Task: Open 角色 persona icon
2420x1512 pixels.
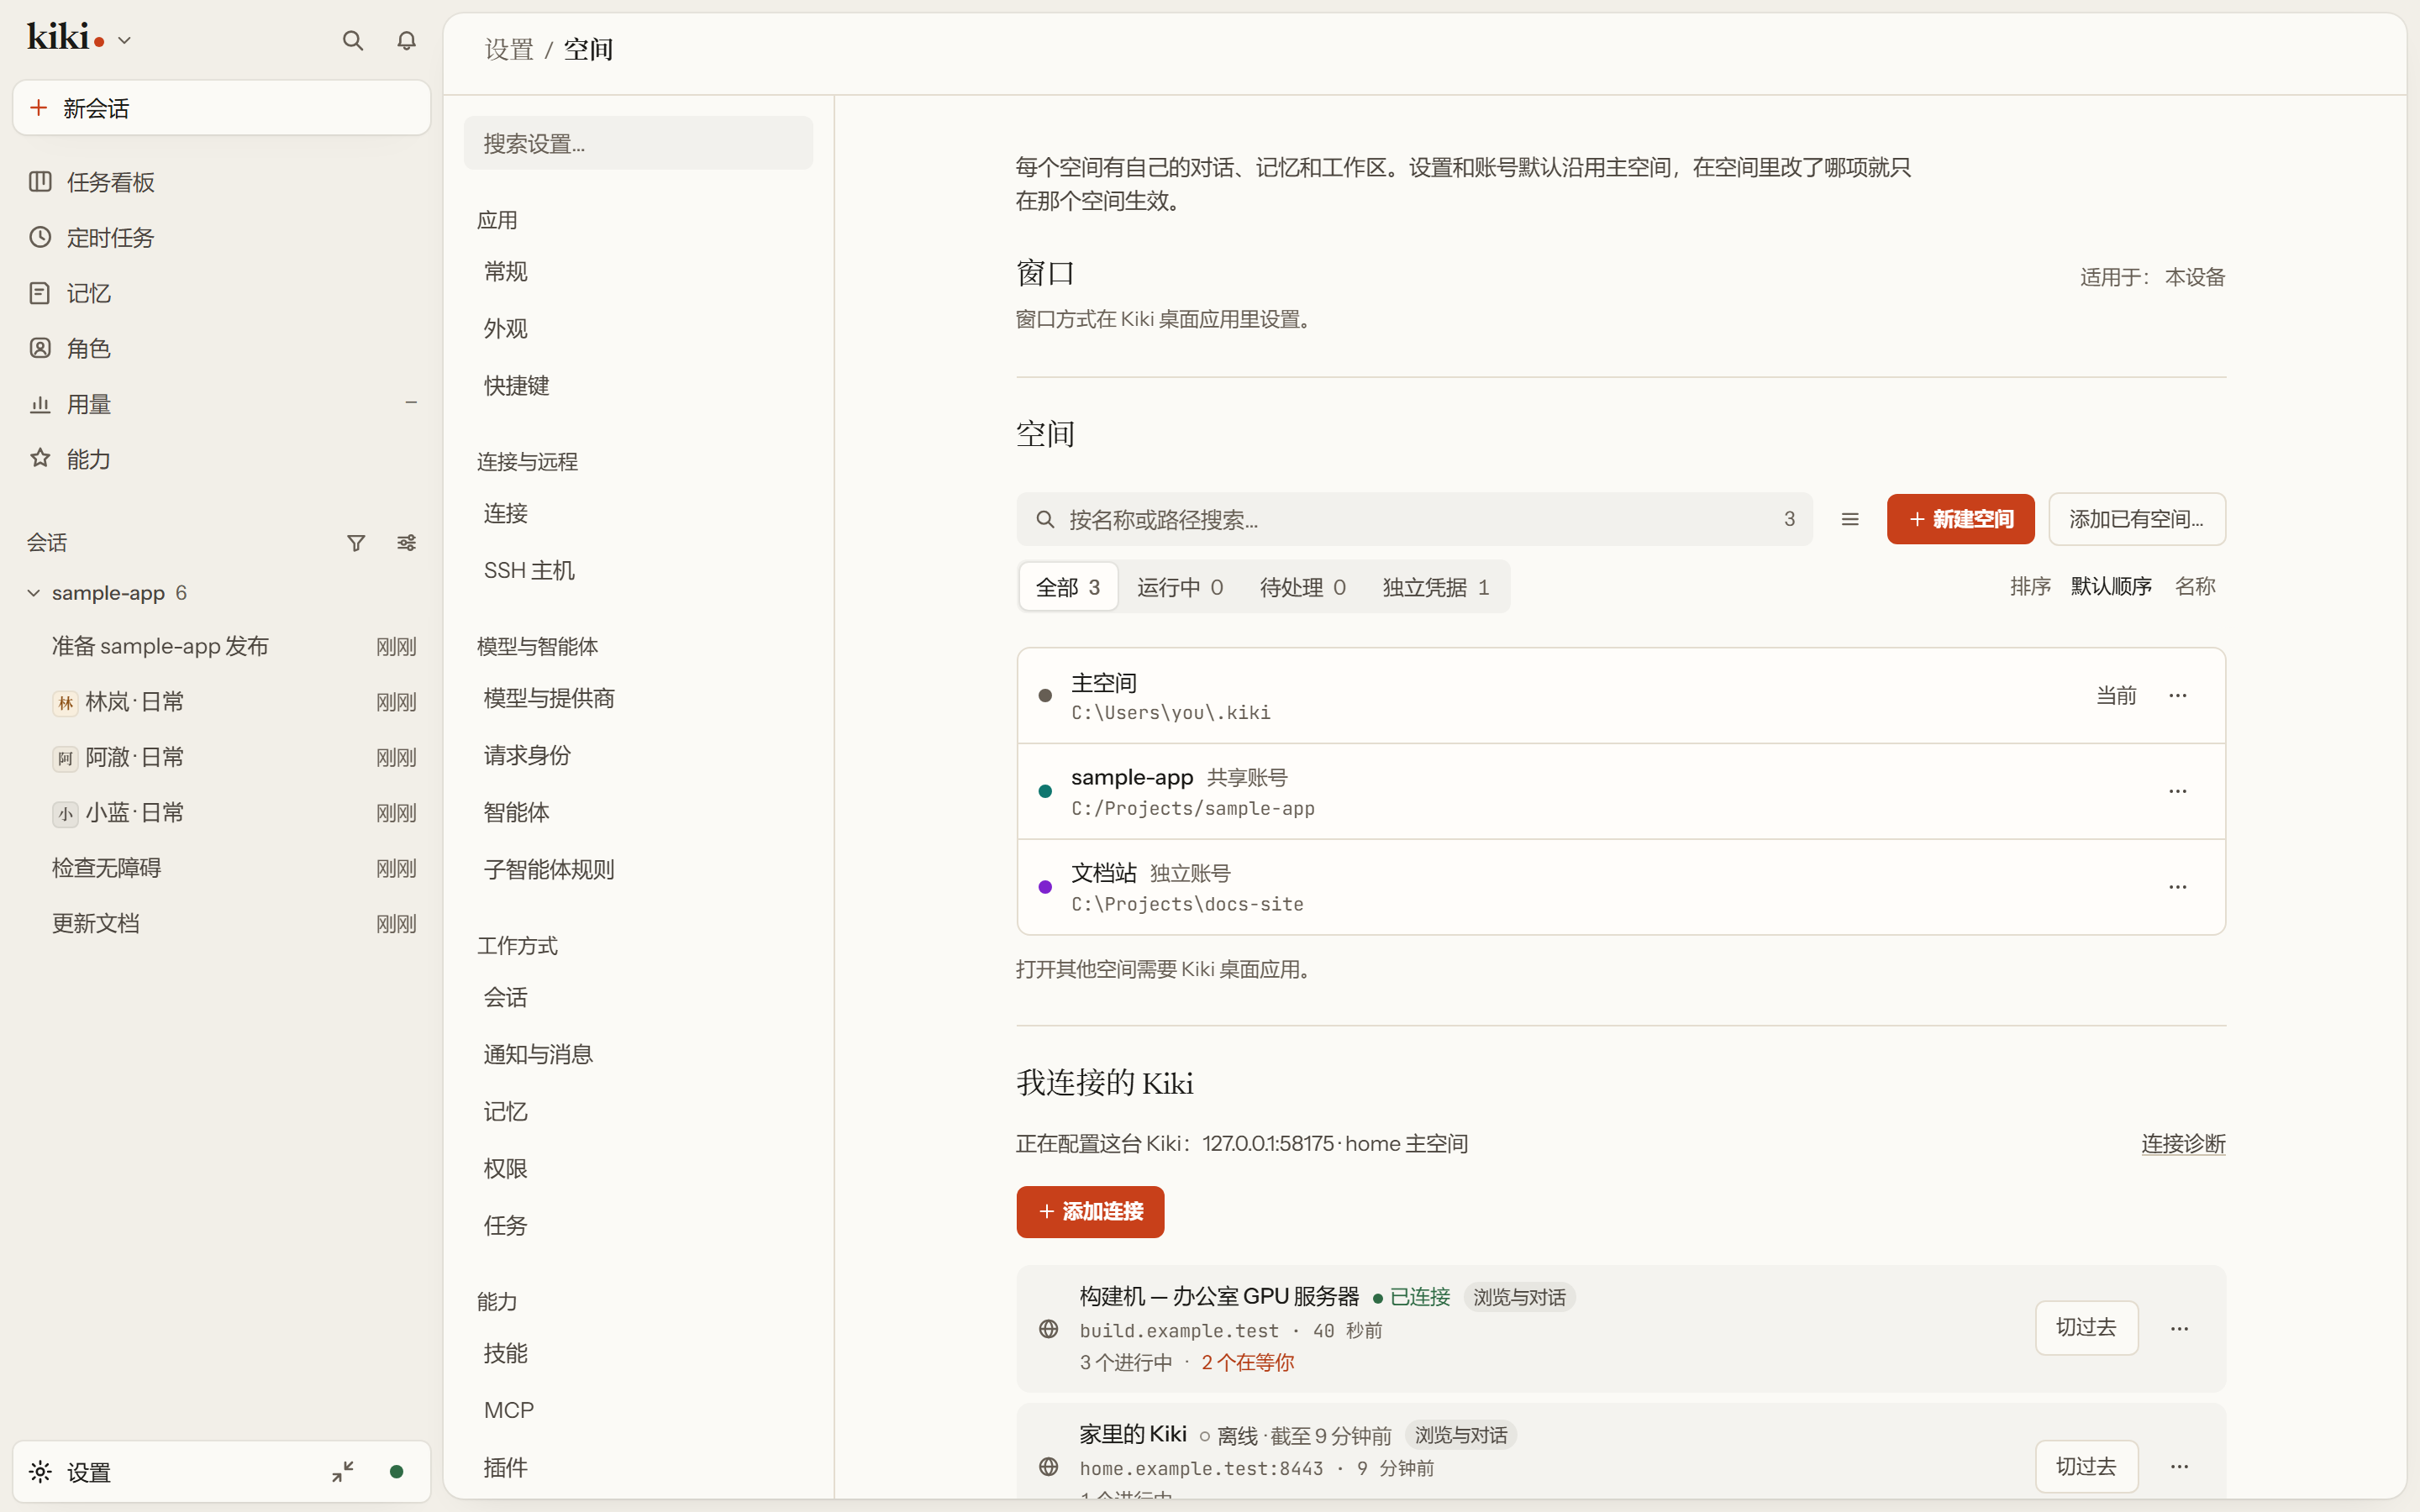Action: pos(40,348)
